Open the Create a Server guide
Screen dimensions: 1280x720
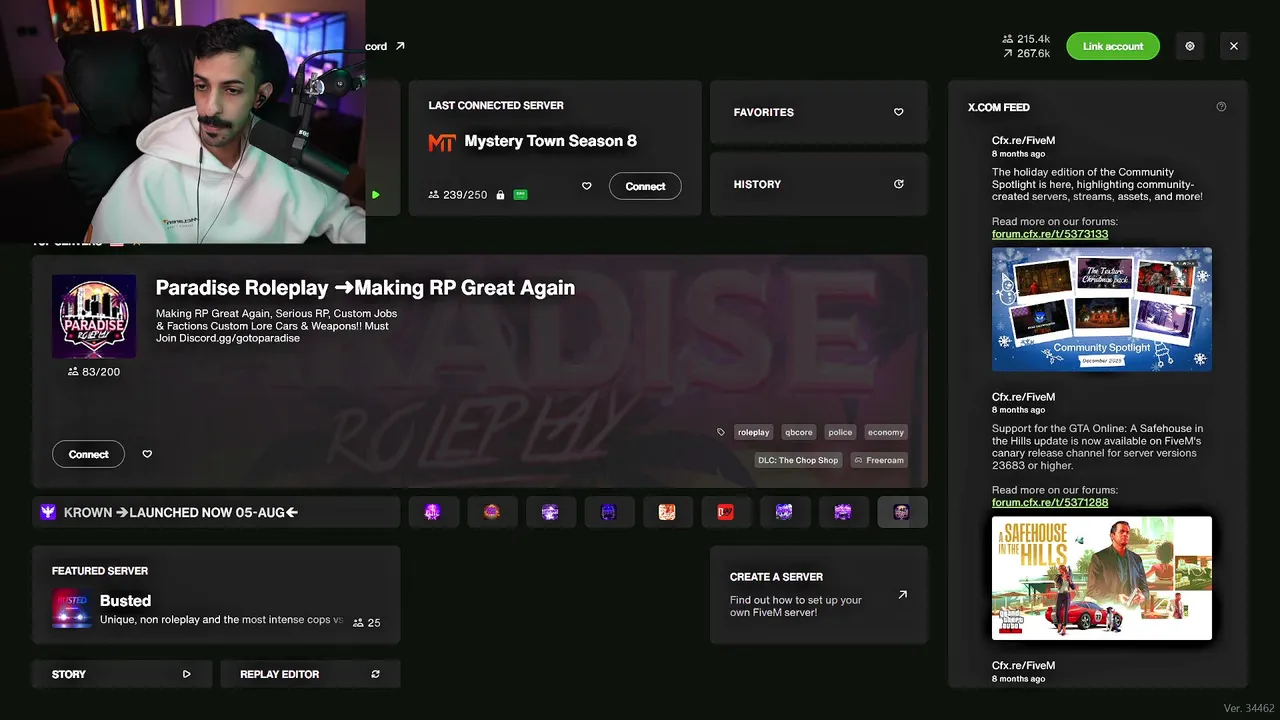[819, 595]
